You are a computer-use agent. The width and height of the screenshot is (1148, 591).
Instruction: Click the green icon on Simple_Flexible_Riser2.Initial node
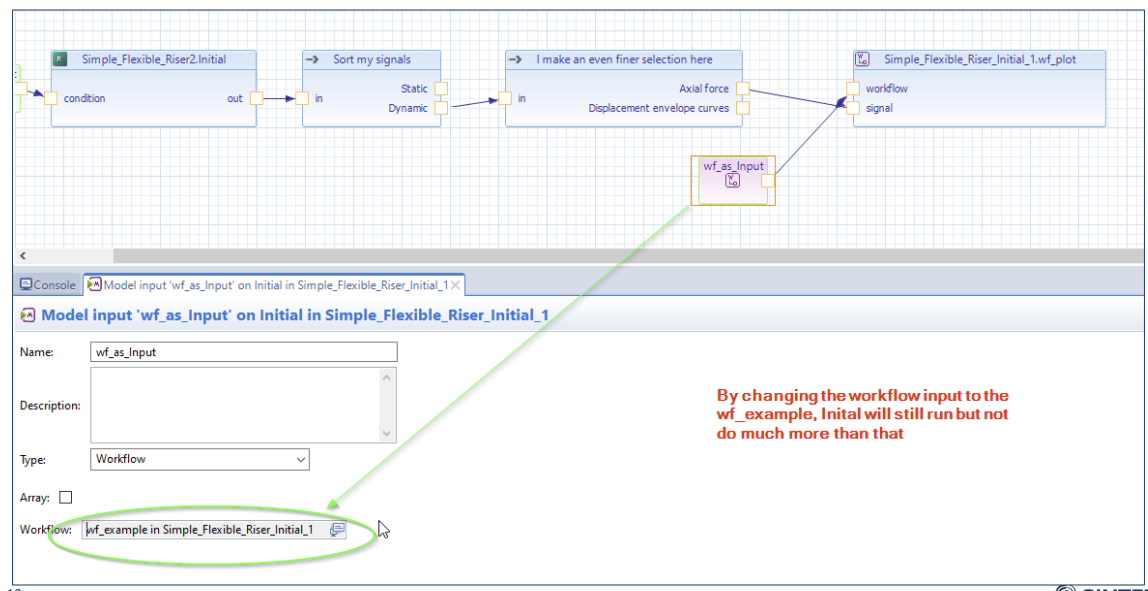pos(61,60)
